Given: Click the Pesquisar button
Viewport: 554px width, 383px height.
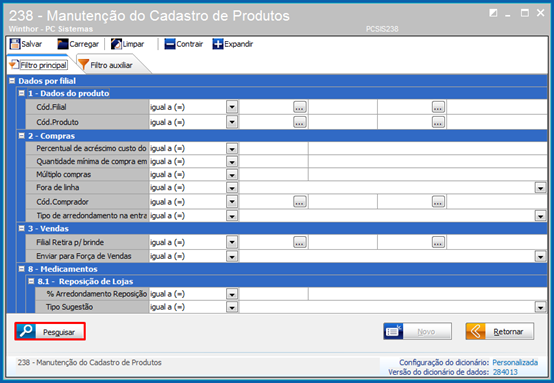Looking at the screenshot, I should point(50,331).
